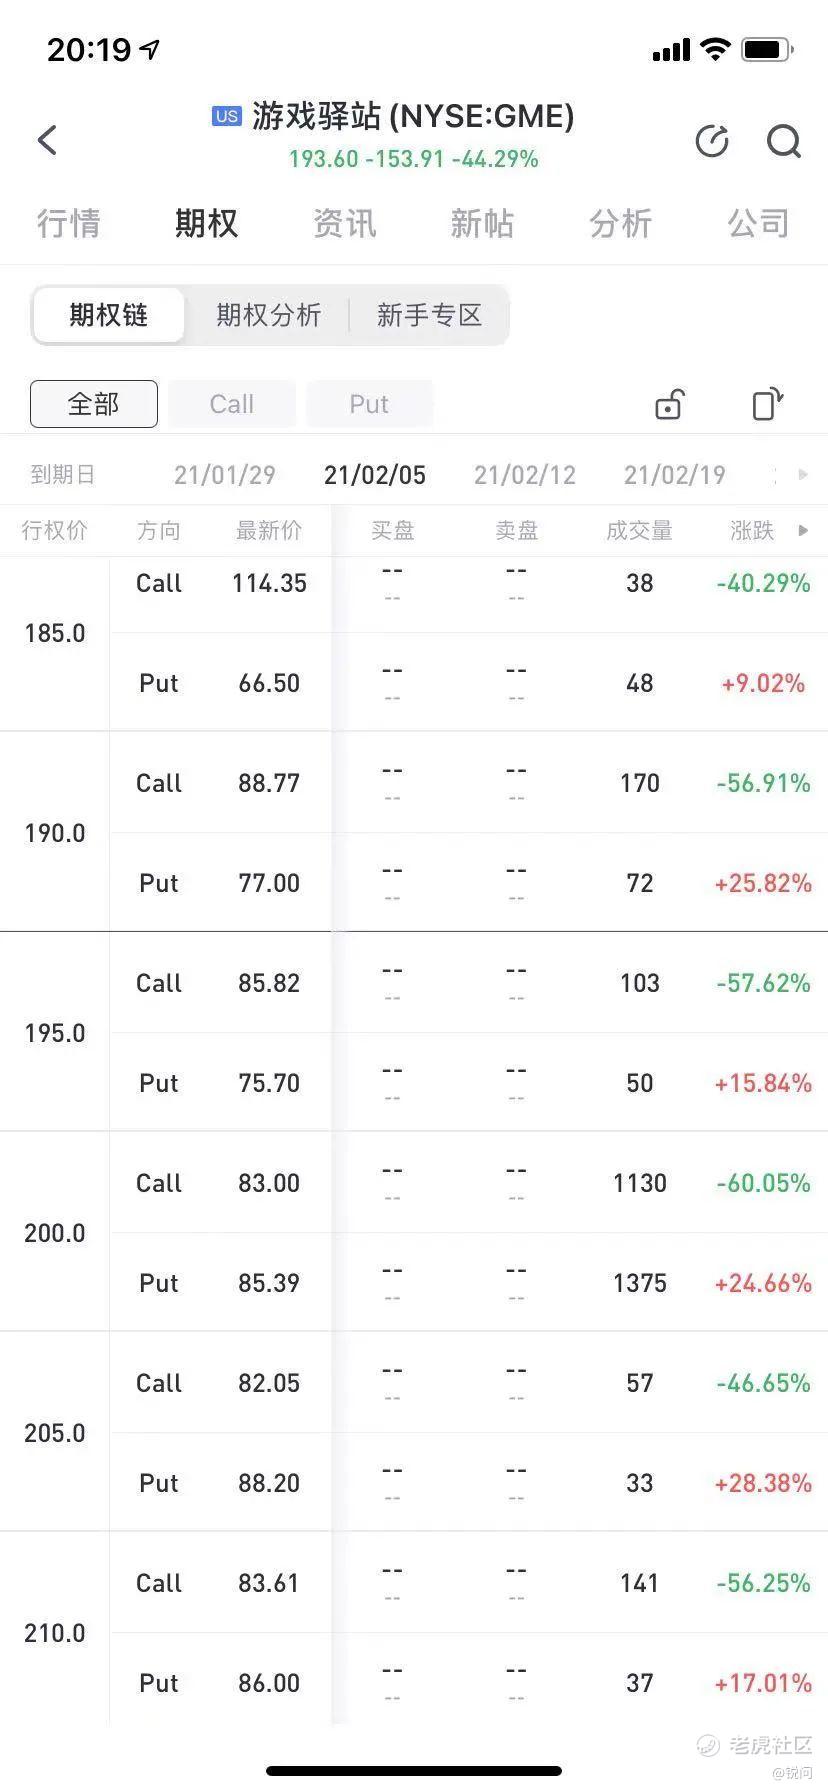This screenshot has width=828, height=1792.
Task: Select the Put filter
Action: [369, 404]
